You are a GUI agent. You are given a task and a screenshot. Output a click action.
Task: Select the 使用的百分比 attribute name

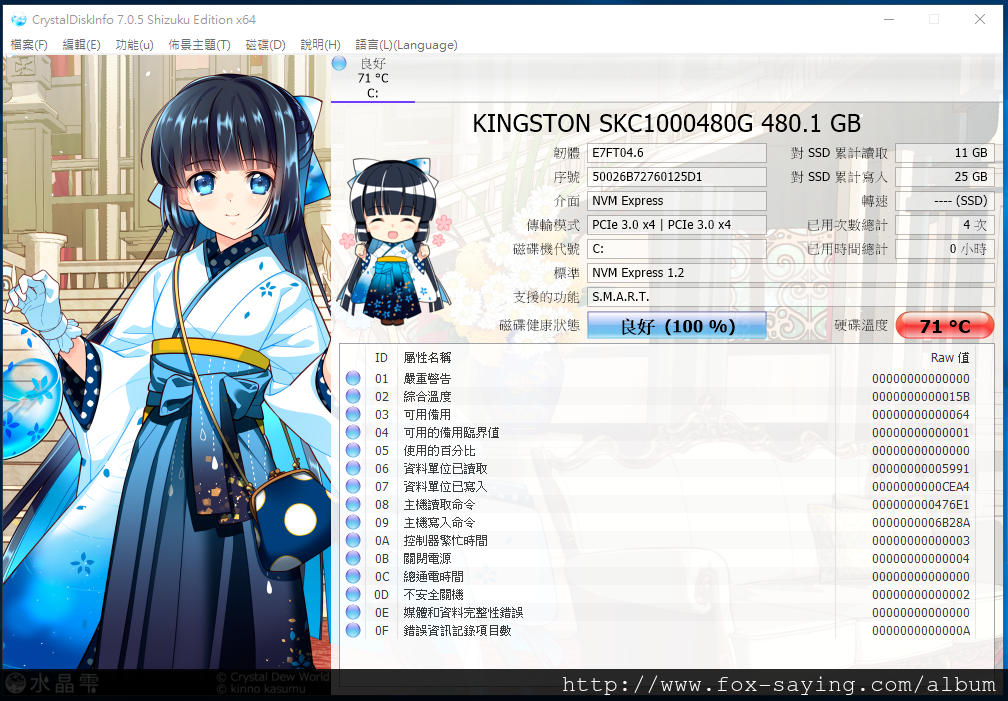pos(440,450)
